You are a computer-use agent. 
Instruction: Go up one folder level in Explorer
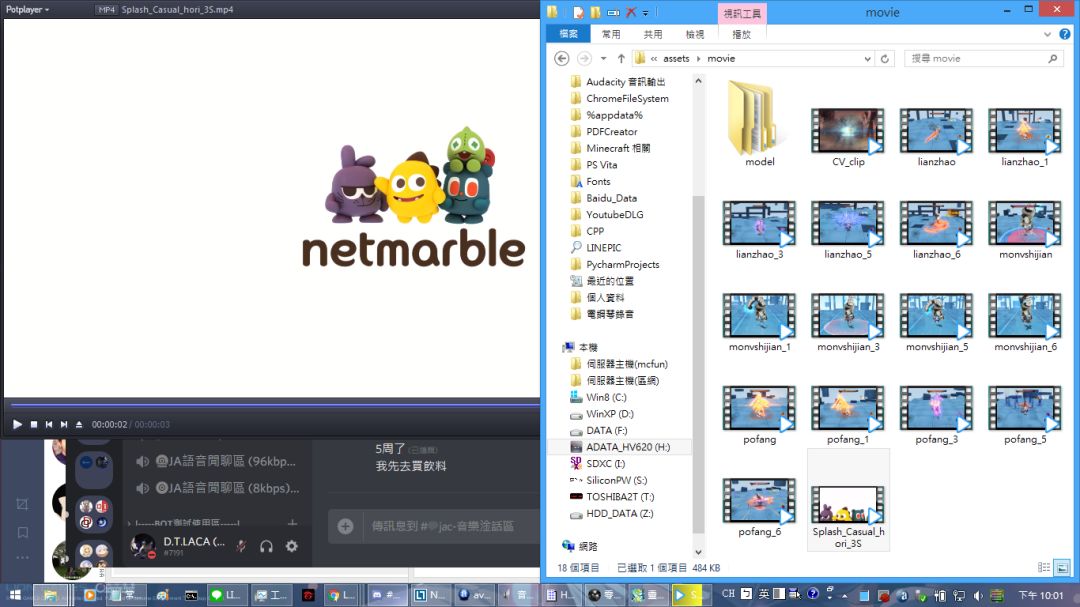click(621, 59)
